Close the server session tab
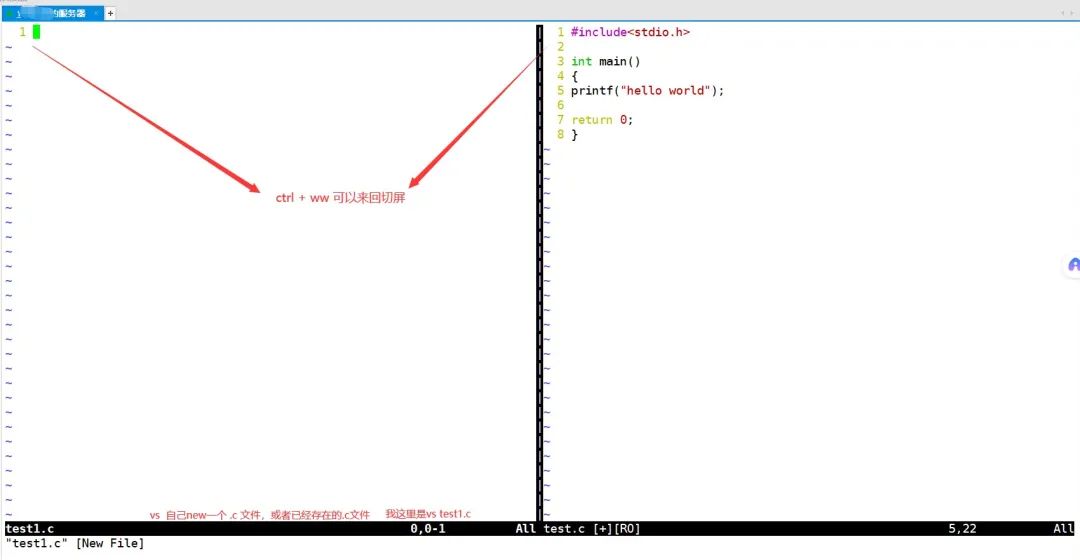Image resolution: width=1080 pixels, height=560 pixels. pyautogui.click(x=96, y=13)
